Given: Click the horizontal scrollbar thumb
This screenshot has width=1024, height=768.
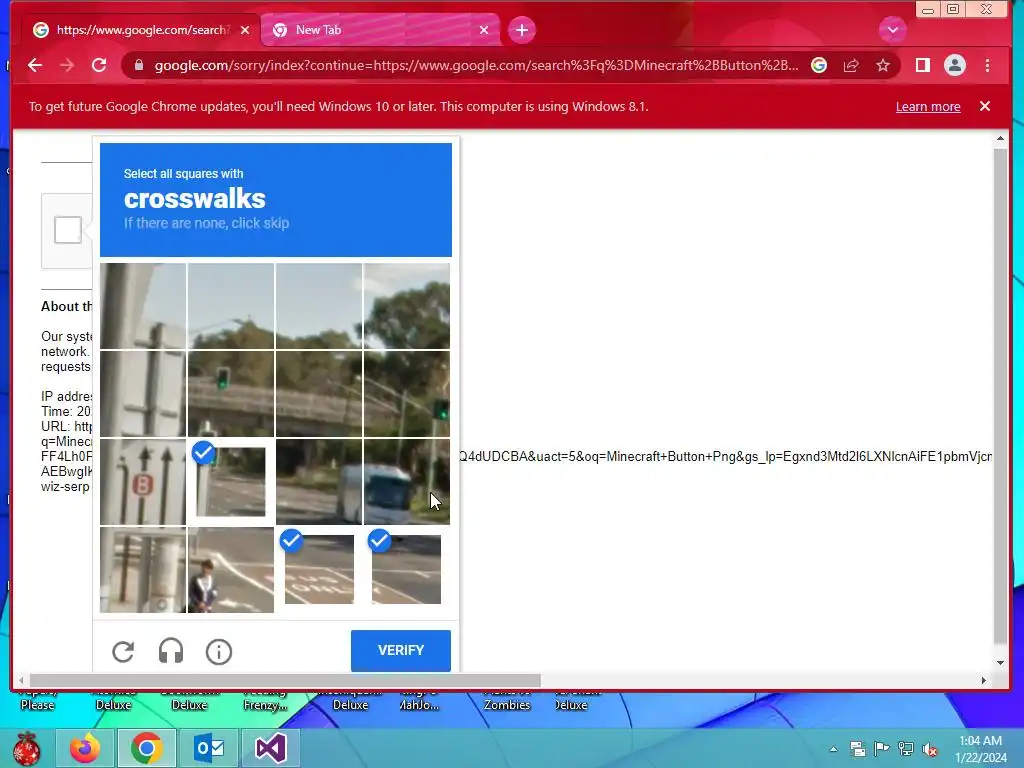Looking at the screenshot, I should [285, 680].
